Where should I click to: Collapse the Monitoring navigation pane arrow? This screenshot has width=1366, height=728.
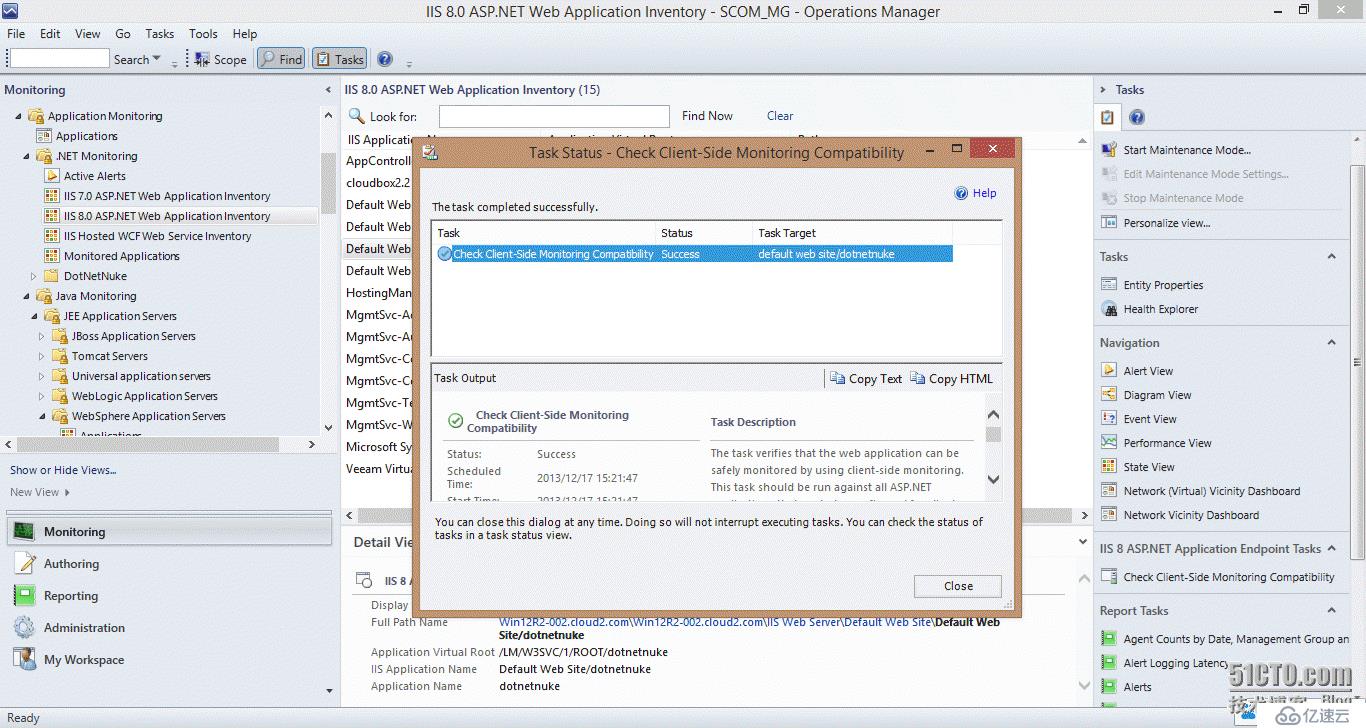[x=329, y=90]
